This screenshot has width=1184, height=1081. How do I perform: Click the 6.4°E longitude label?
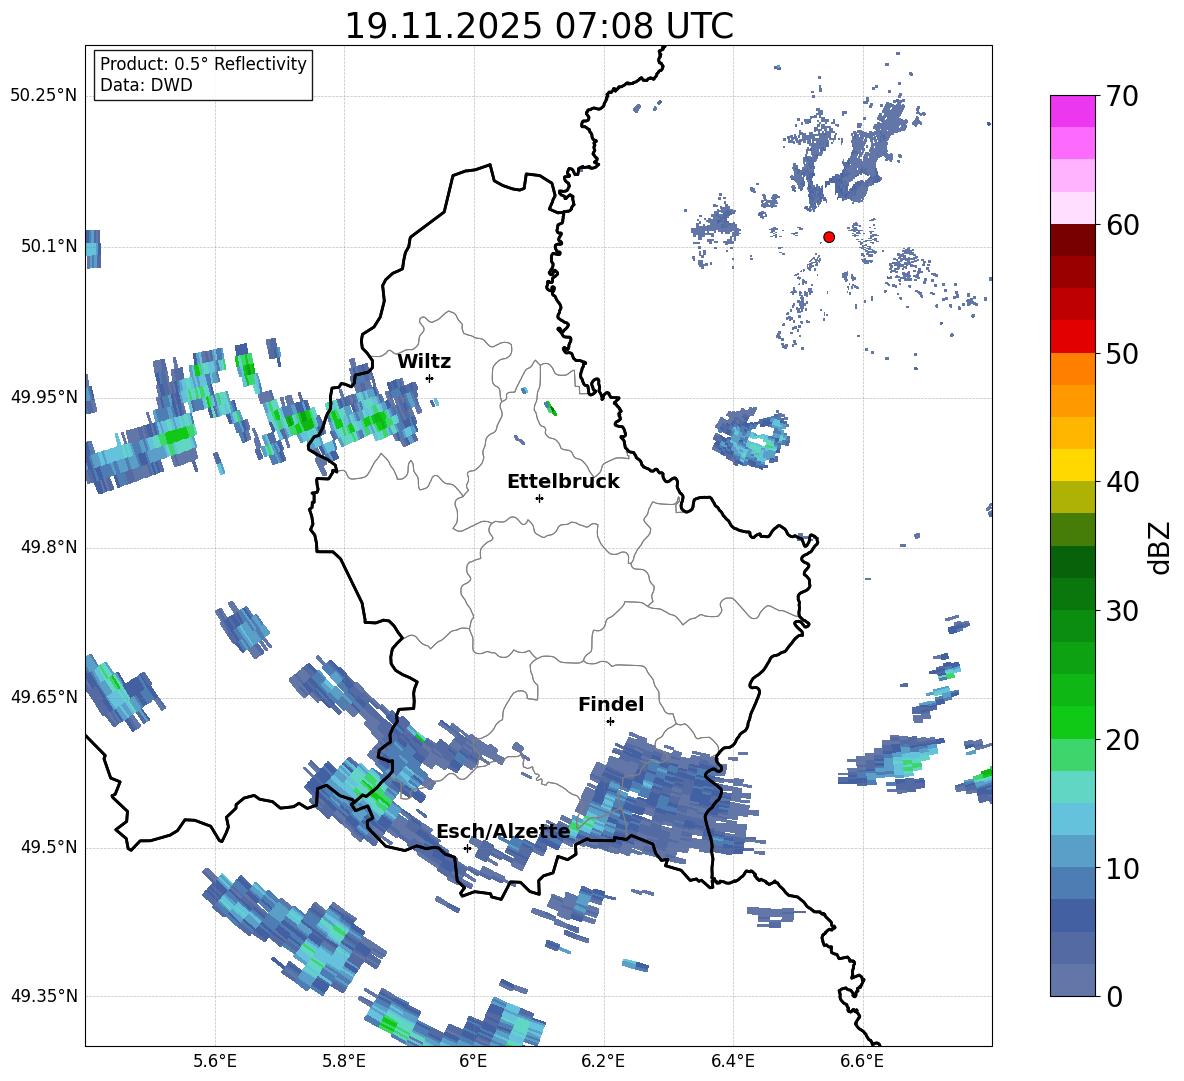[x=732, y=1061]
